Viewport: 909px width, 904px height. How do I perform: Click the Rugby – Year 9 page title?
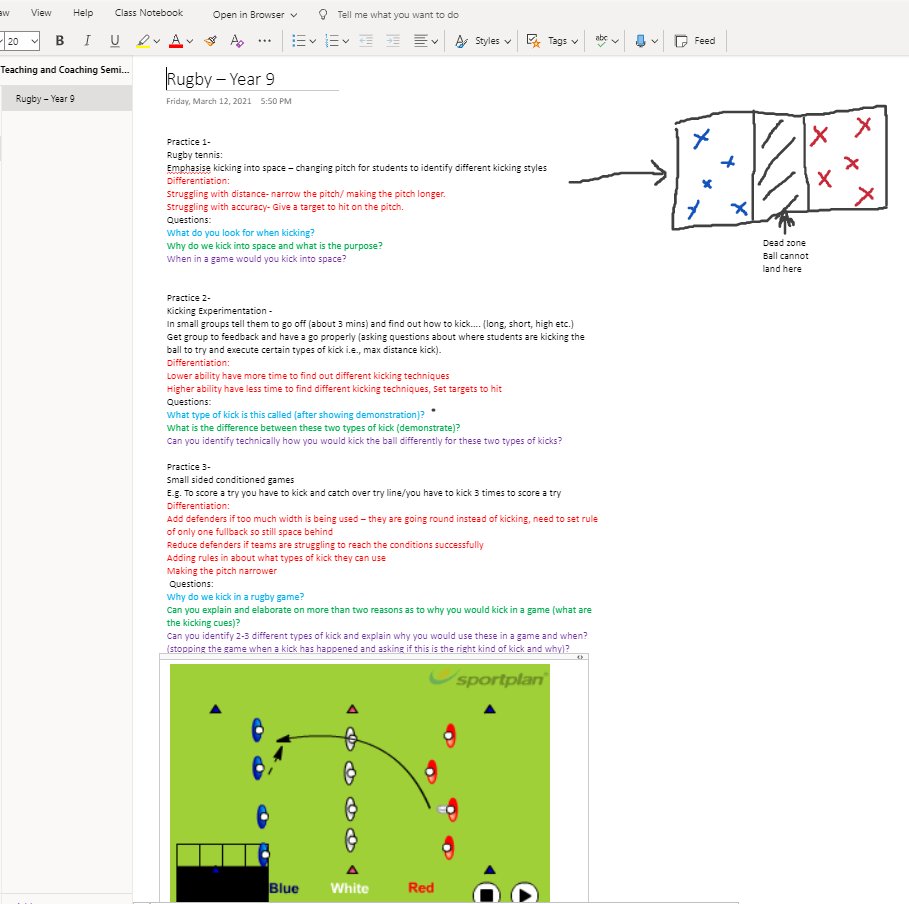pyautogui.click(x=220, y=79)
